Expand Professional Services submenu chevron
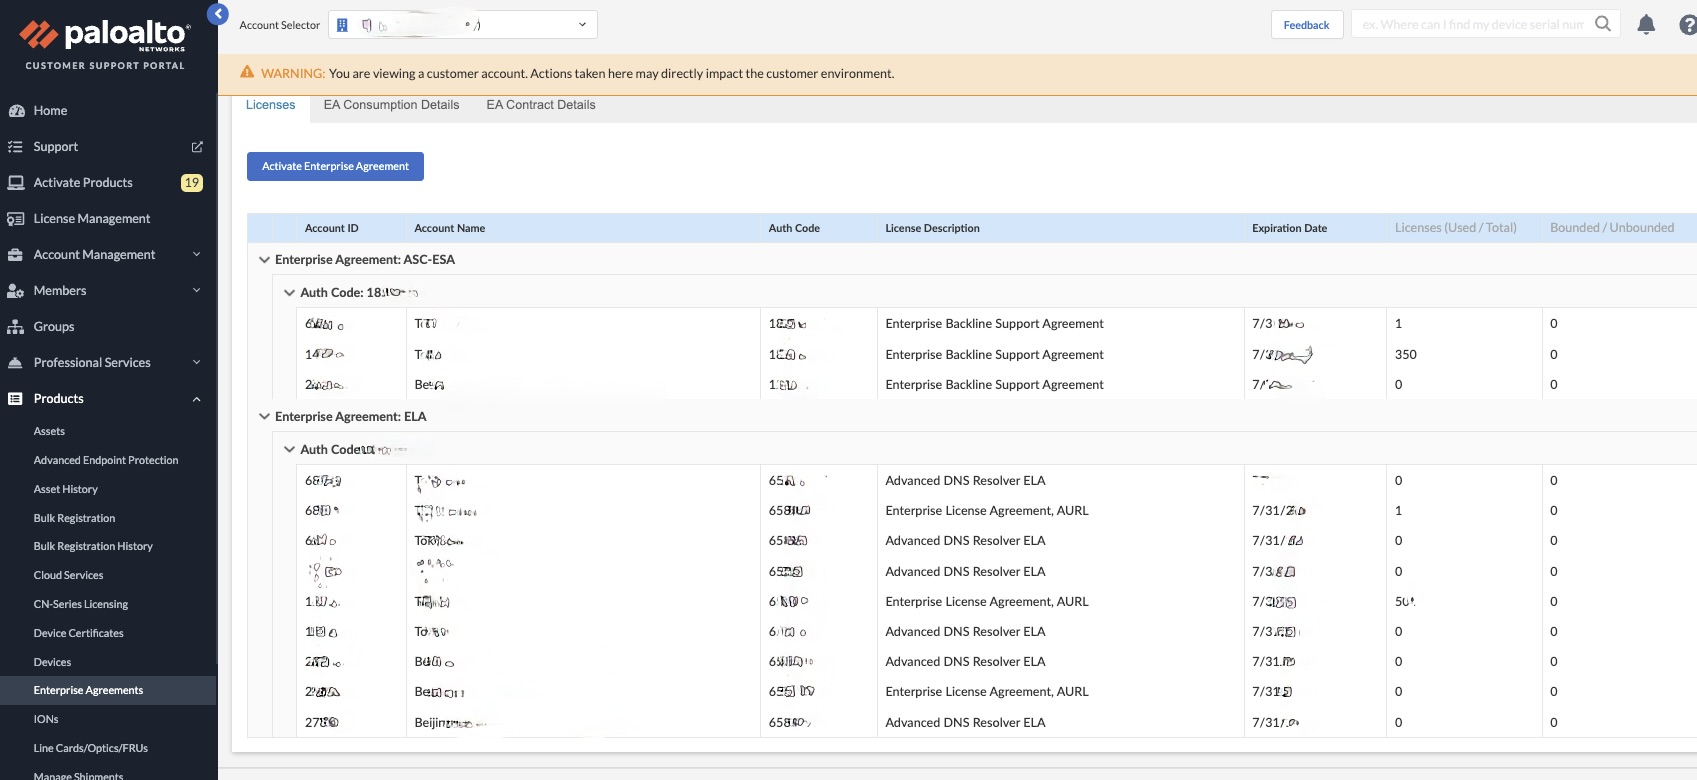Screen dimensions: 1697x780 pyautogui.click(x=197, y=363)
